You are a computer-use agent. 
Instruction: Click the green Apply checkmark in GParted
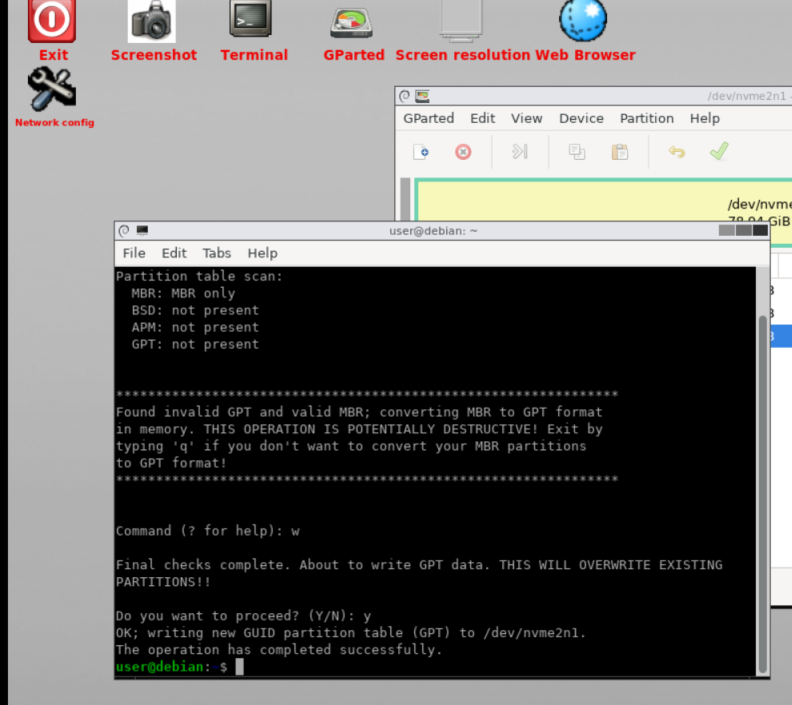[719, 151]
